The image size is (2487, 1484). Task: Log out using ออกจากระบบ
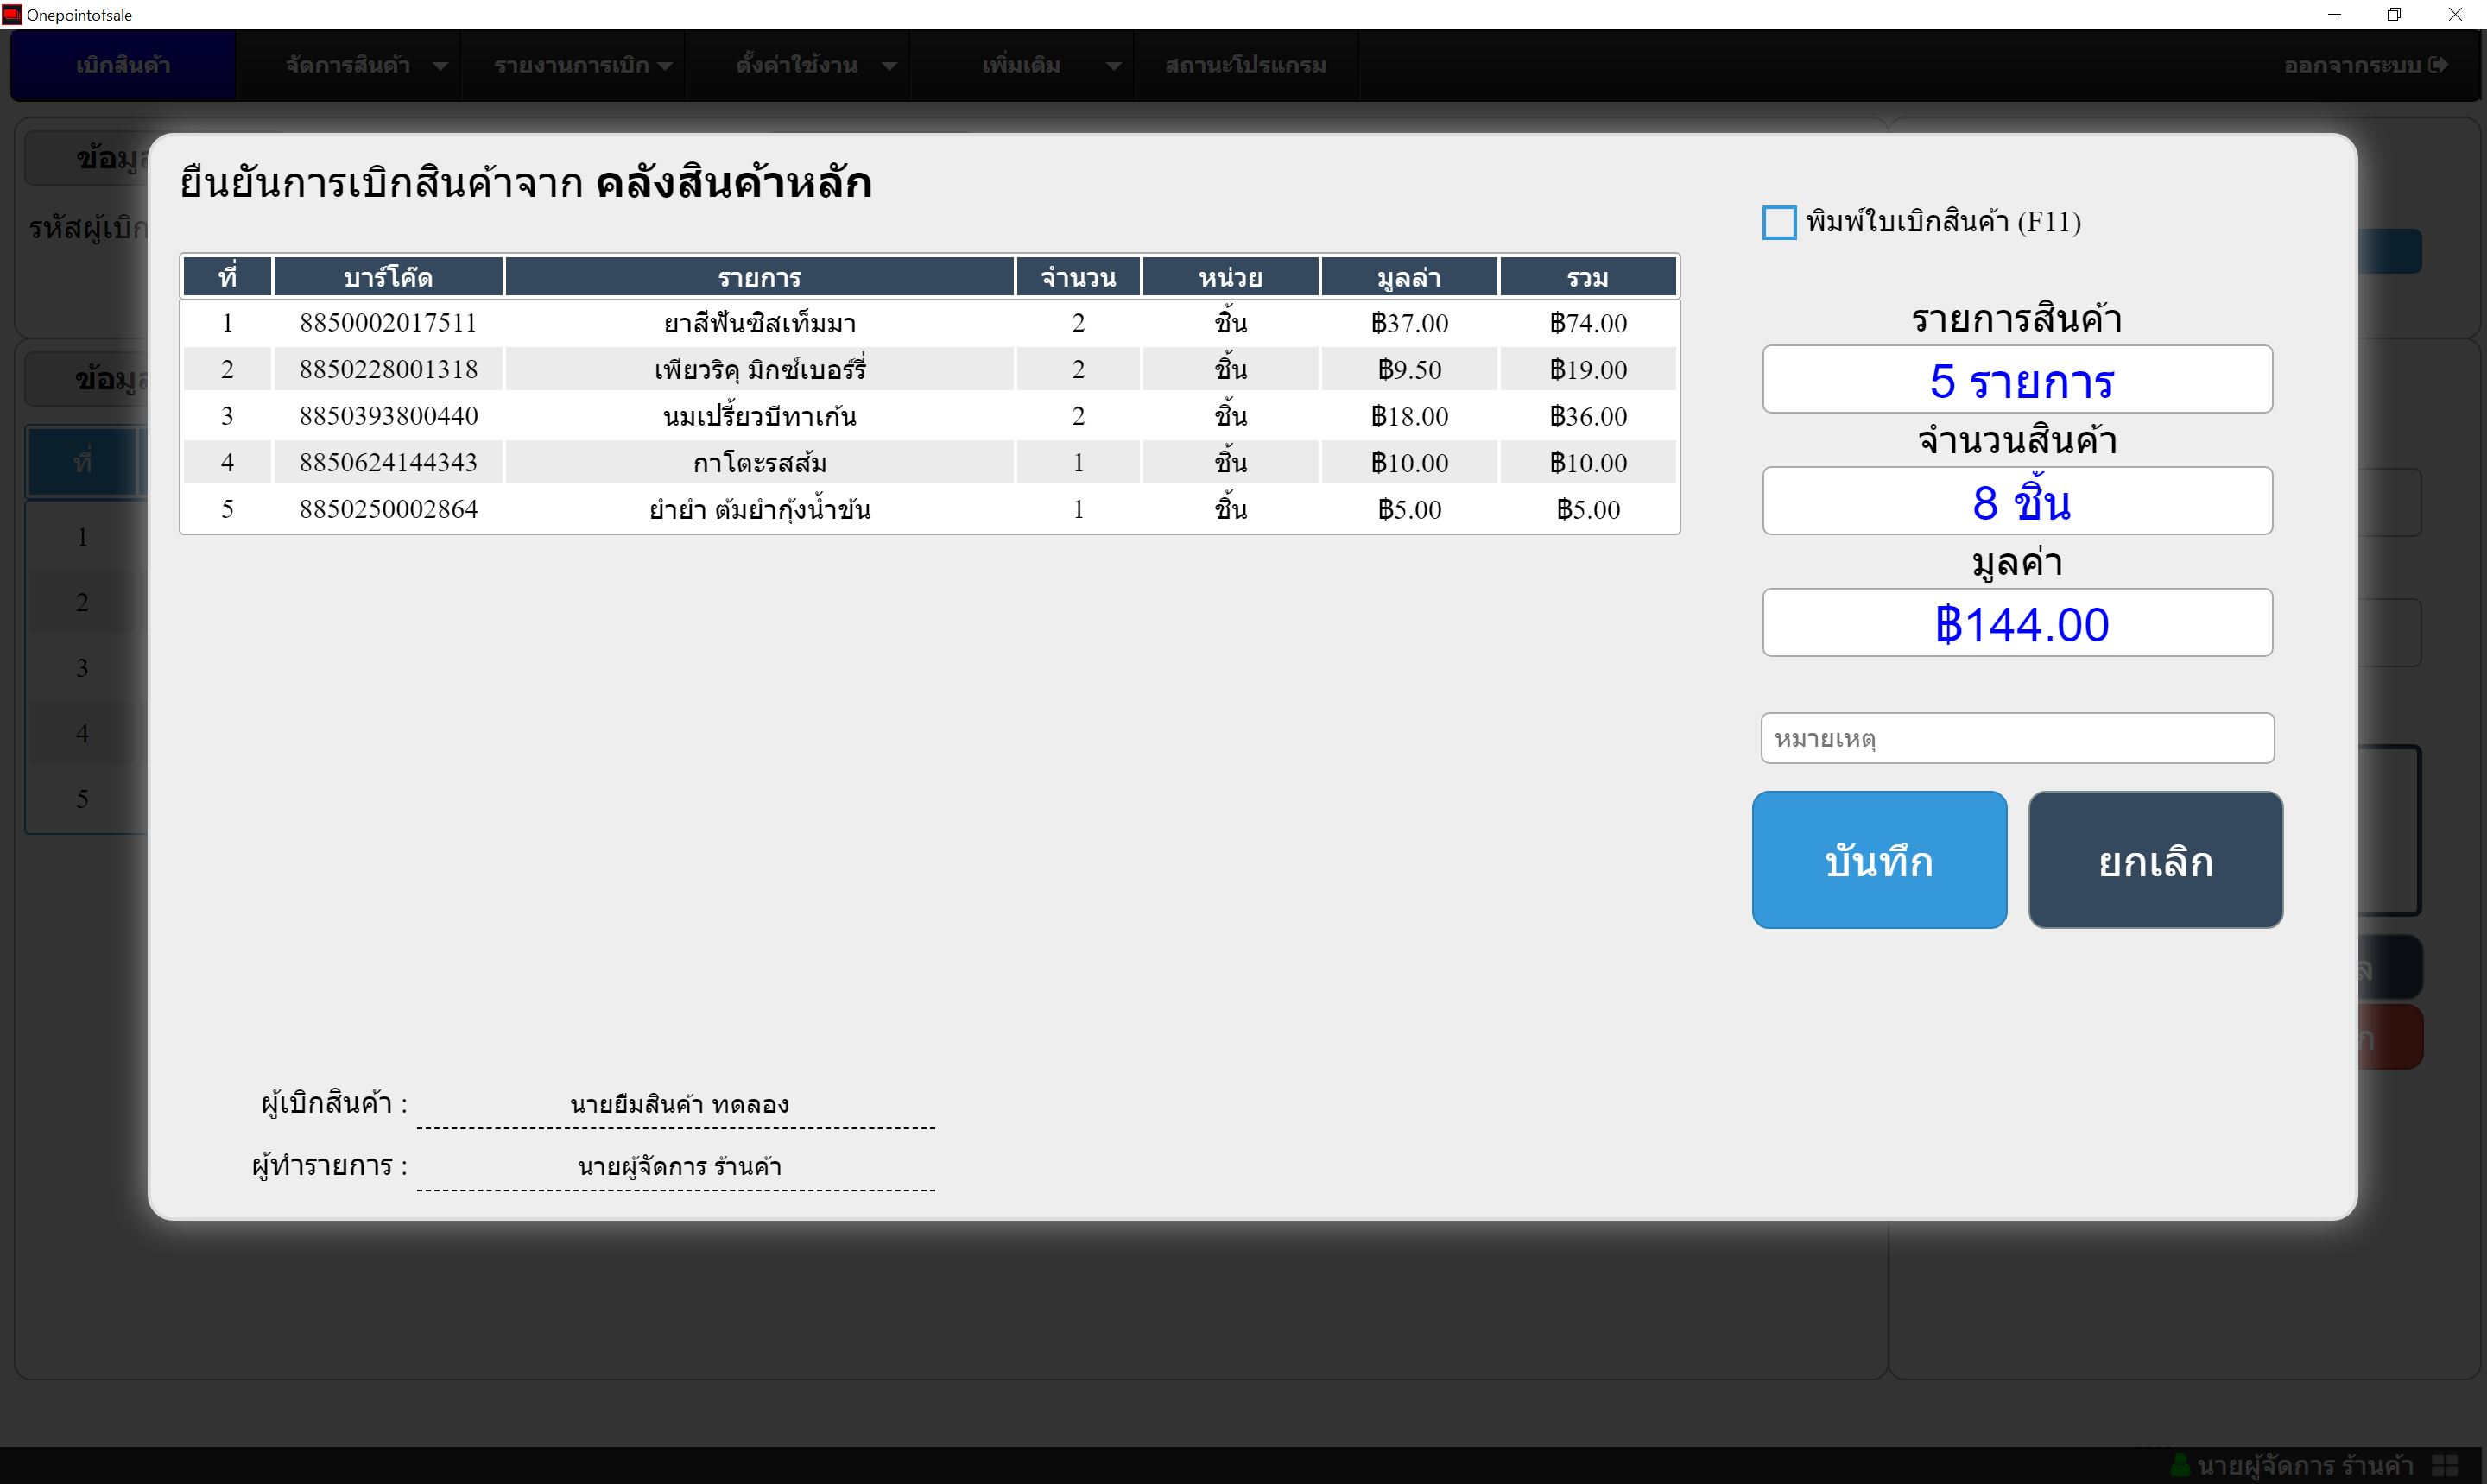pos(2365,65)
